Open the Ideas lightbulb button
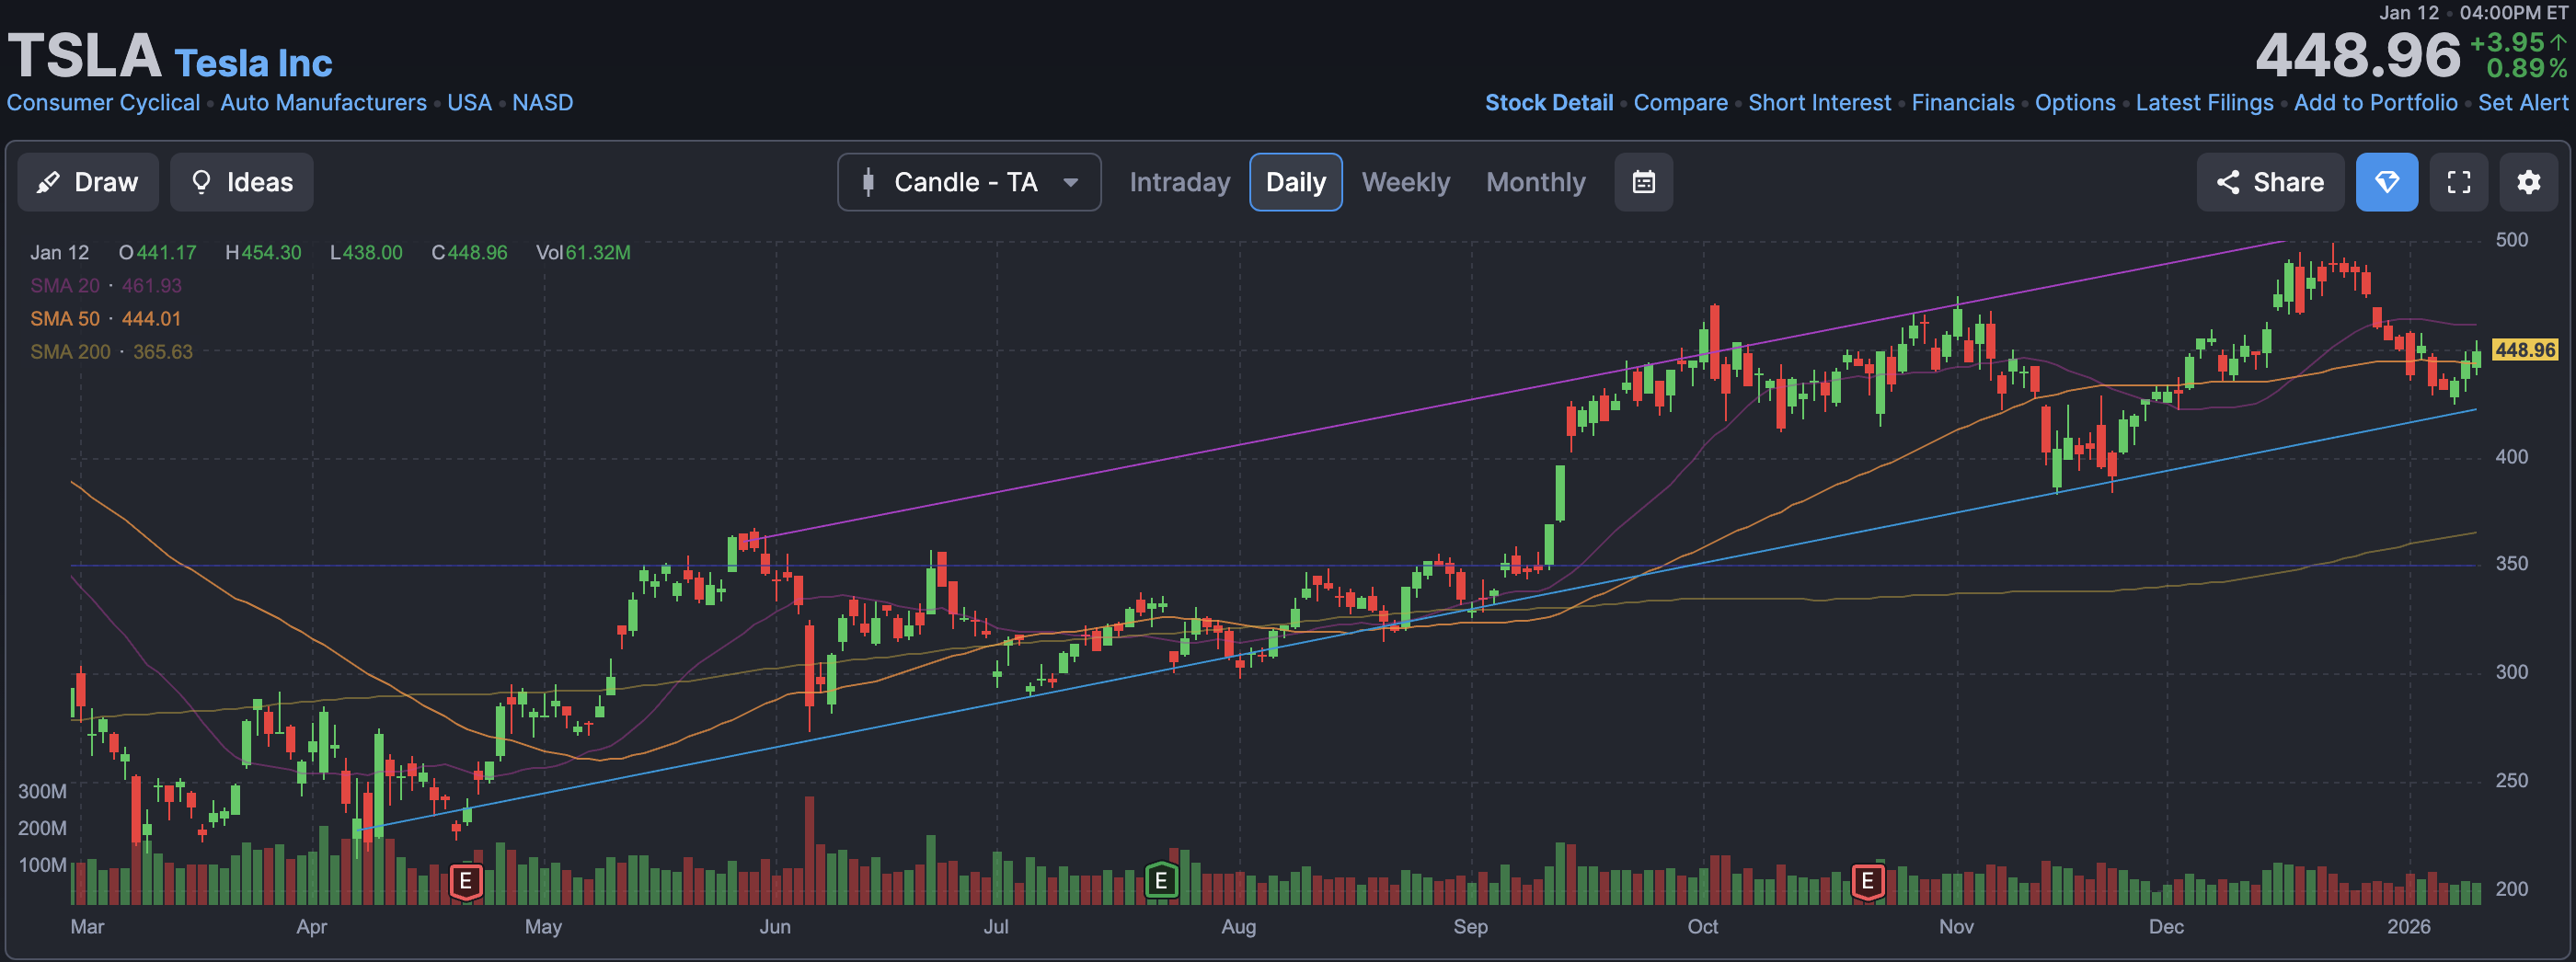2576x962 pixels. (x=241, y=182)
